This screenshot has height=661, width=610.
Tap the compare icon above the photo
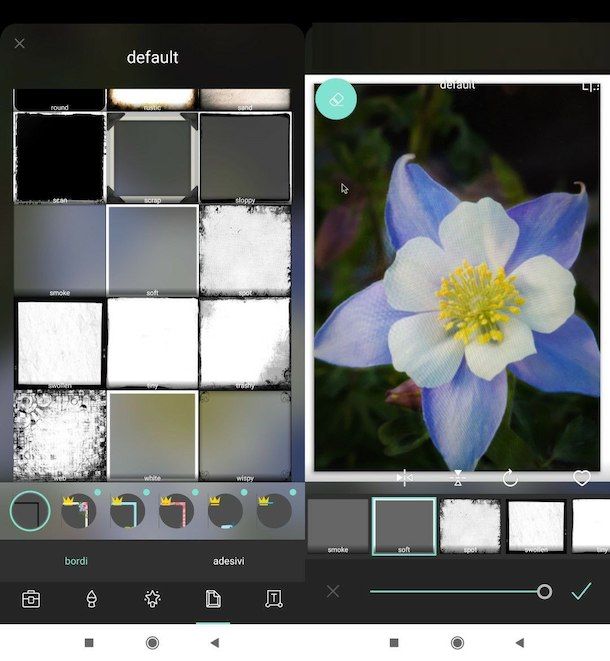click(x=591, y=86)
